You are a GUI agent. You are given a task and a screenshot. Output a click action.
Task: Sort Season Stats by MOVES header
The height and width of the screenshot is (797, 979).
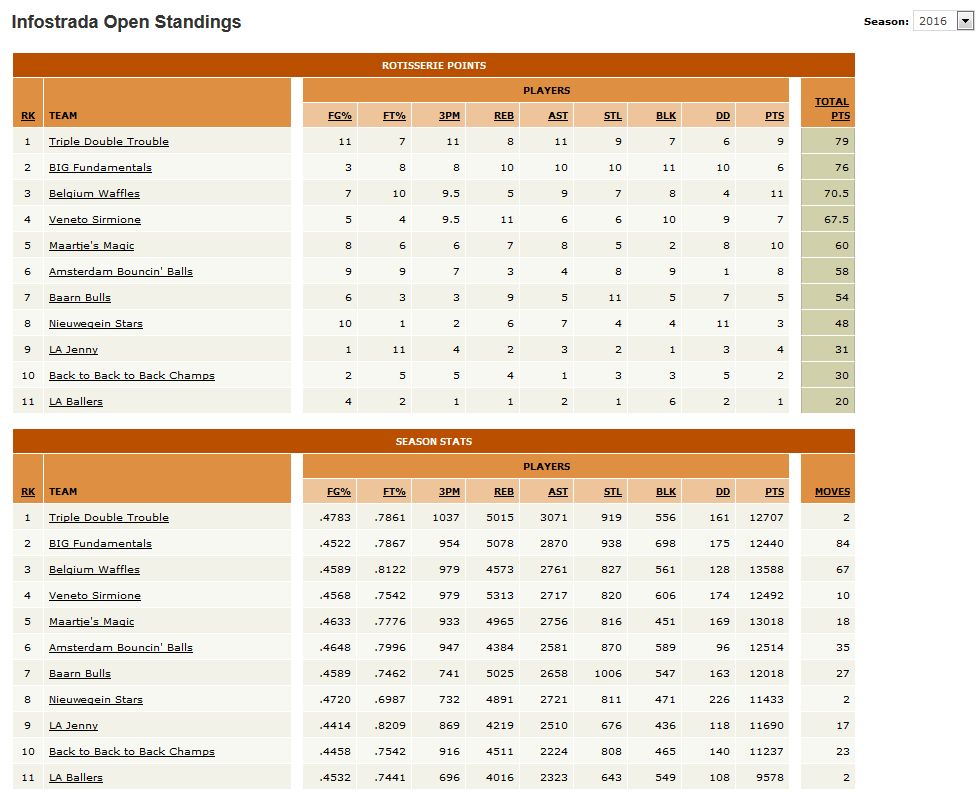point(832,491)
